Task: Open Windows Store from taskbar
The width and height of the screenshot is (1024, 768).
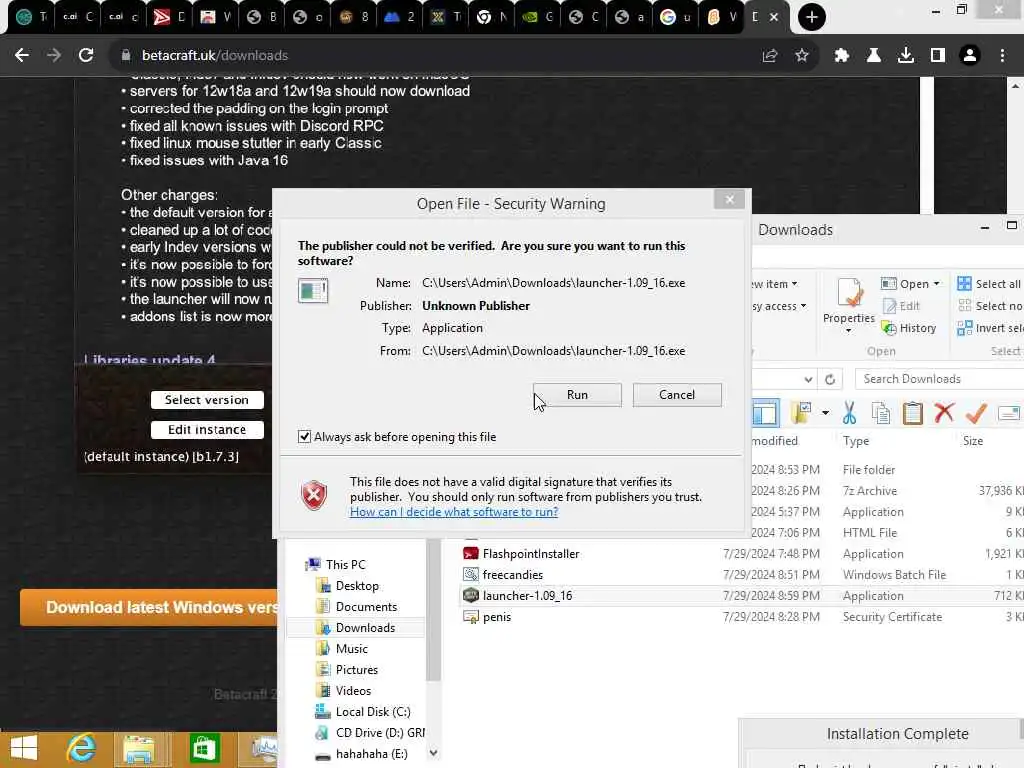Action: coord(203,748)
